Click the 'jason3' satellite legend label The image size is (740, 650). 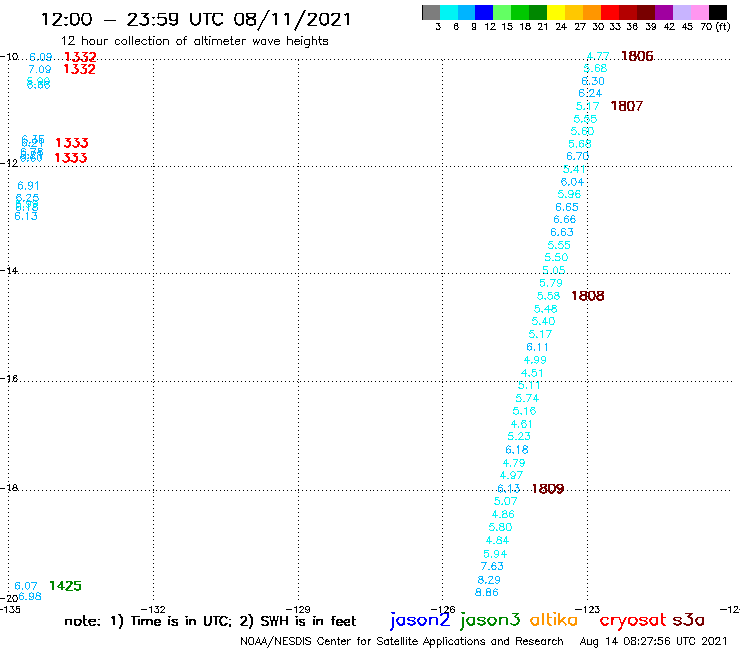(x=490, y=620)
